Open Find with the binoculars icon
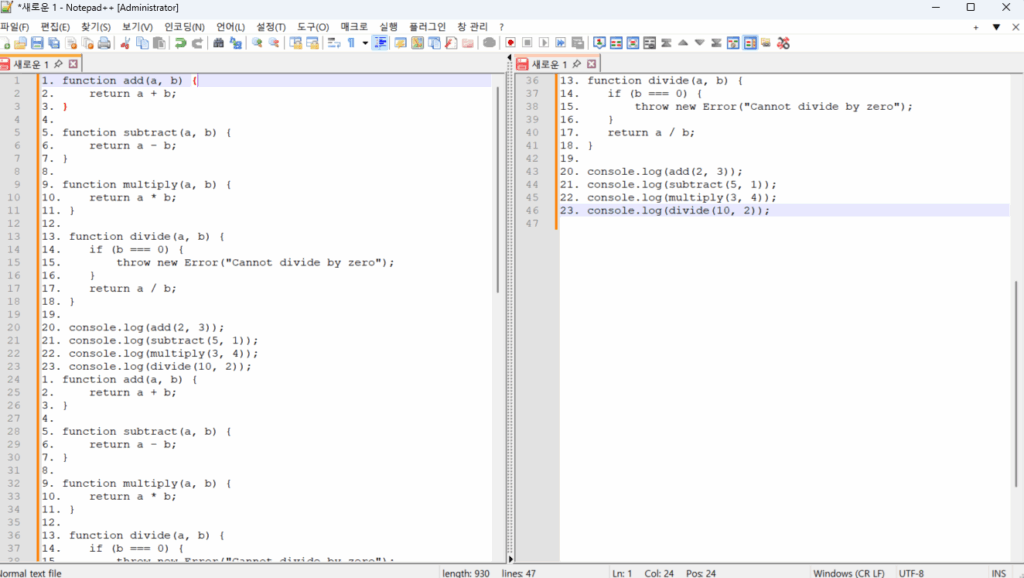The height and width of the screenshot is (578, 1024). [x=219, y=43]
